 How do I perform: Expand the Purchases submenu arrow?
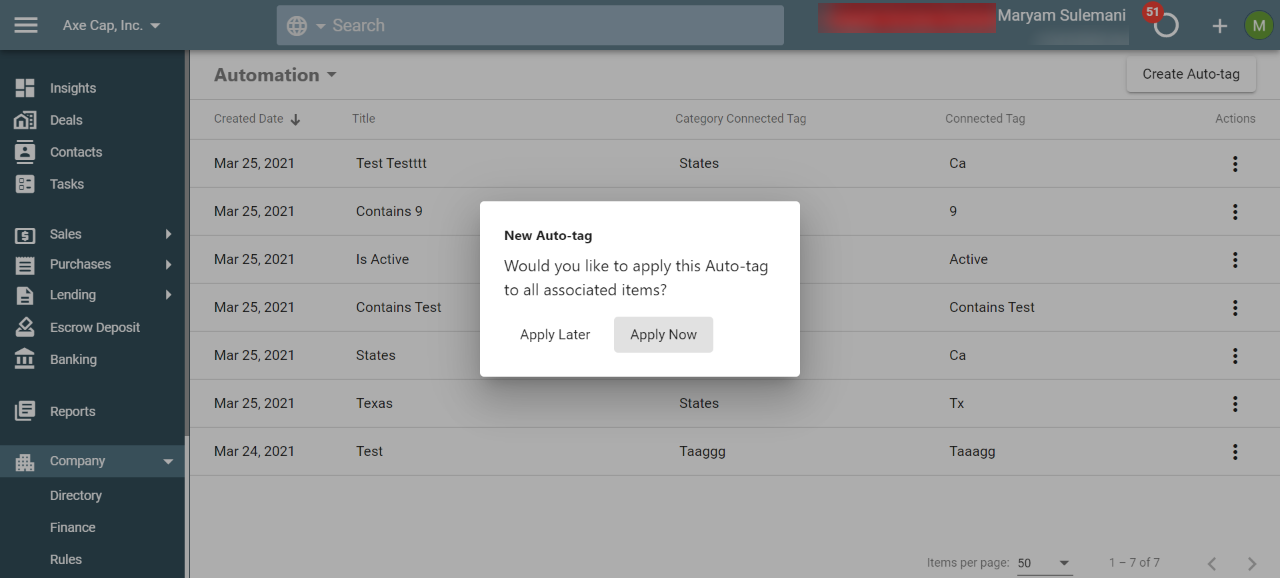(x=168, y=264)
